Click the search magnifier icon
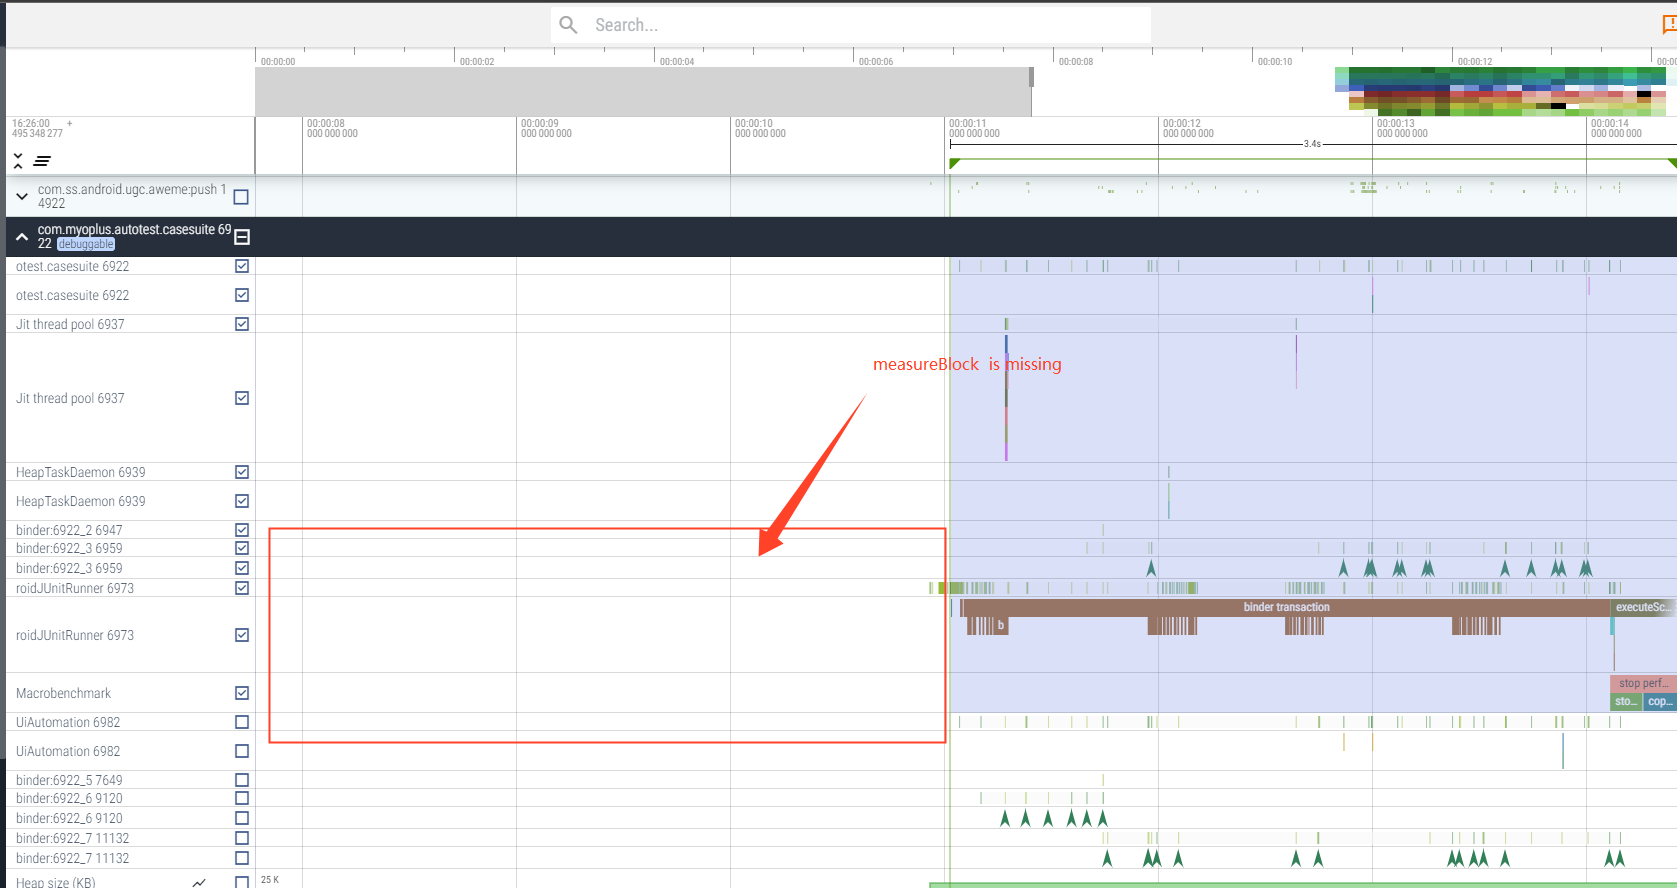 tap(568, 25)
